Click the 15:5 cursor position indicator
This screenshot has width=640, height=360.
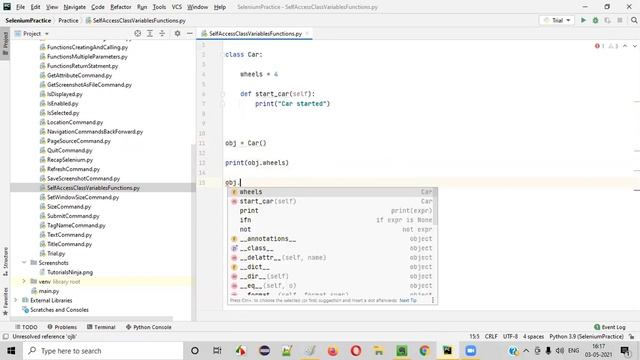point(474,336)
